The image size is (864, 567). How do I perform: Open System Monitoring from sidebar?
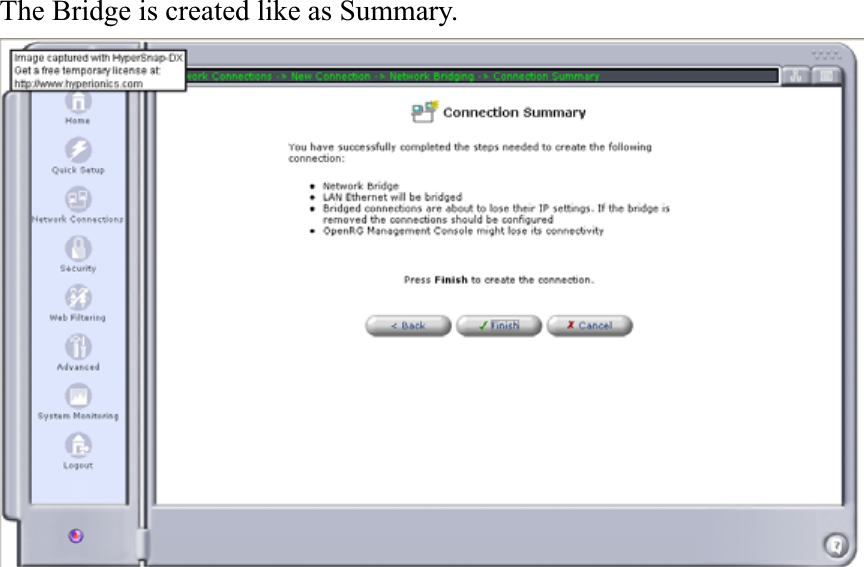pyautogui.click(x=78, y=396)
